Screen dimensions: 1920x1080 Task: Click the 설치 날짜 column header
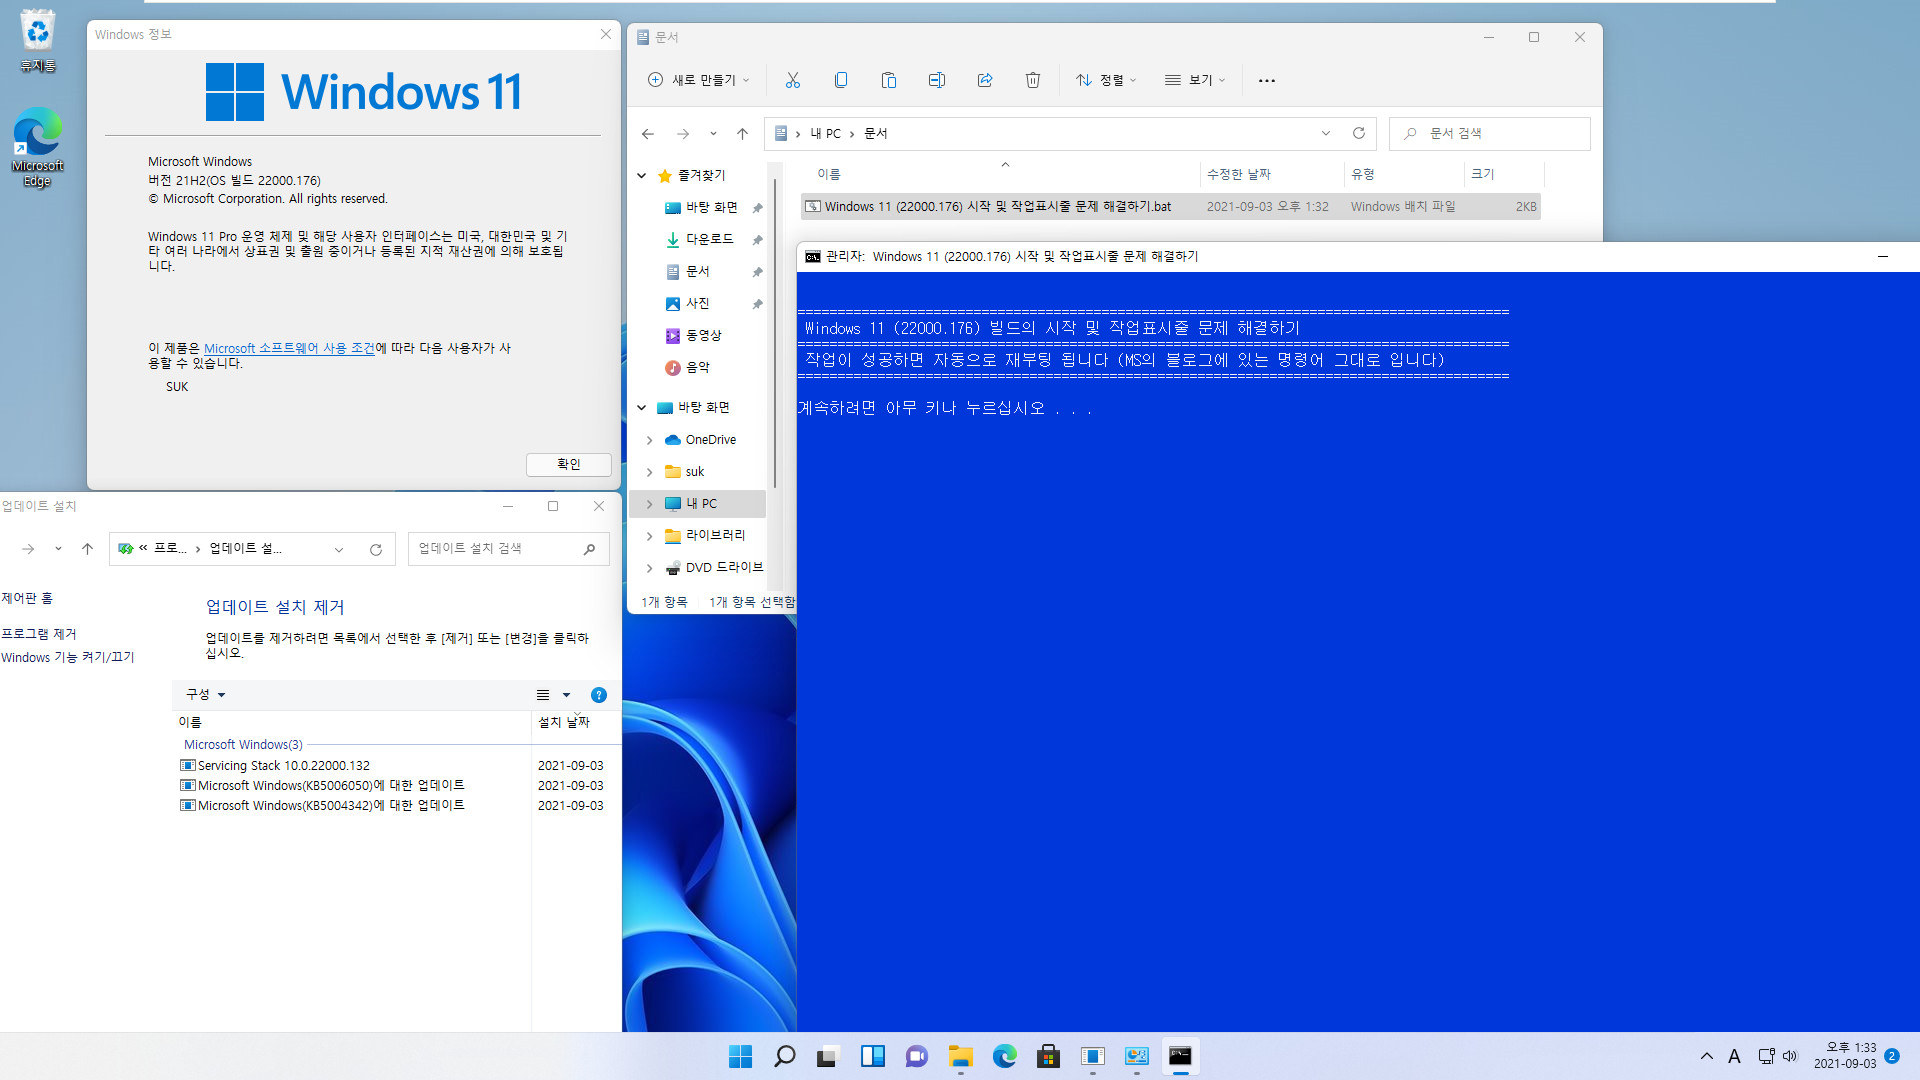click(x=564, y=723)
